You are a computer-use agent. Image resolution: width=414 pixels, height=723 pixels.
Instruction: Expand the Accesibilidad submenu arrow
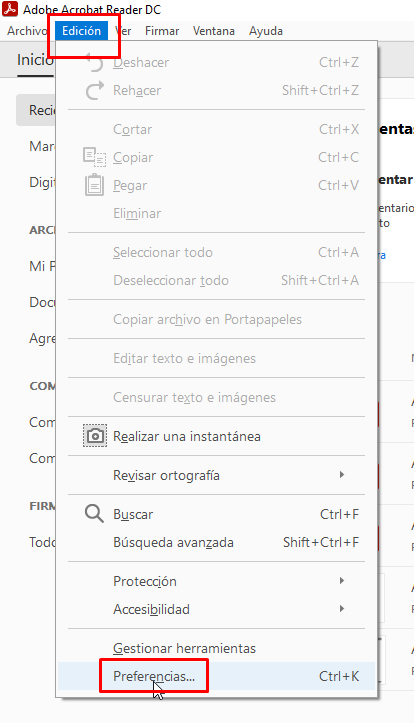pyautogui.click(x=342, y=609)
